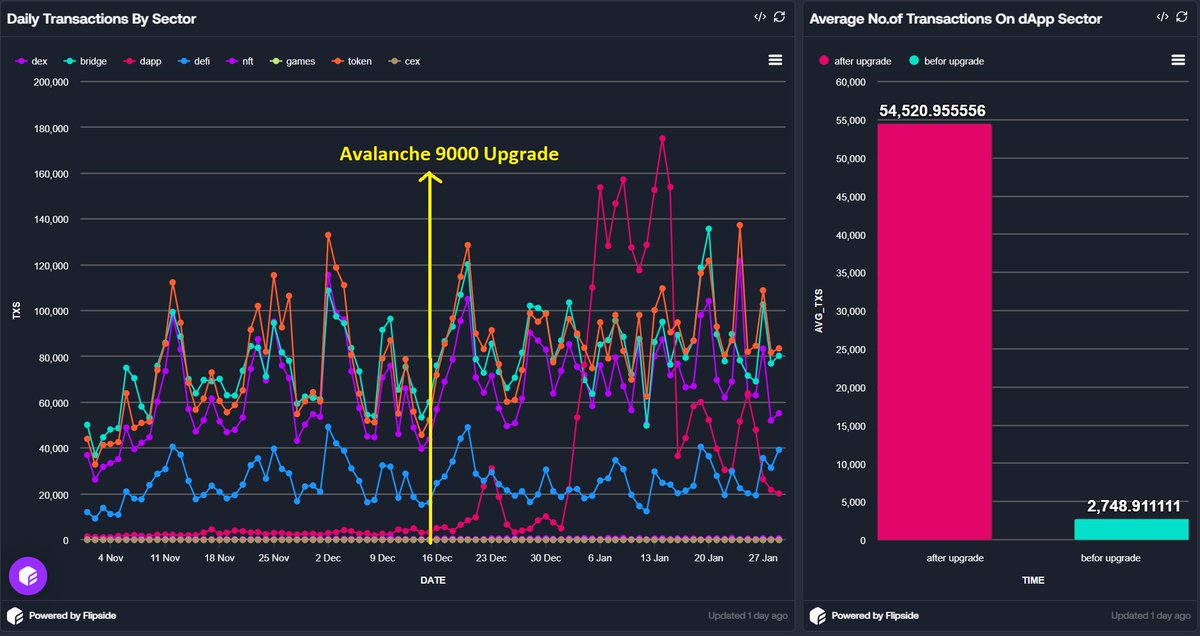Click the pink color dot beside dapp legend
The width and height of the screenshot is (1200, 636).
point(129,60)
